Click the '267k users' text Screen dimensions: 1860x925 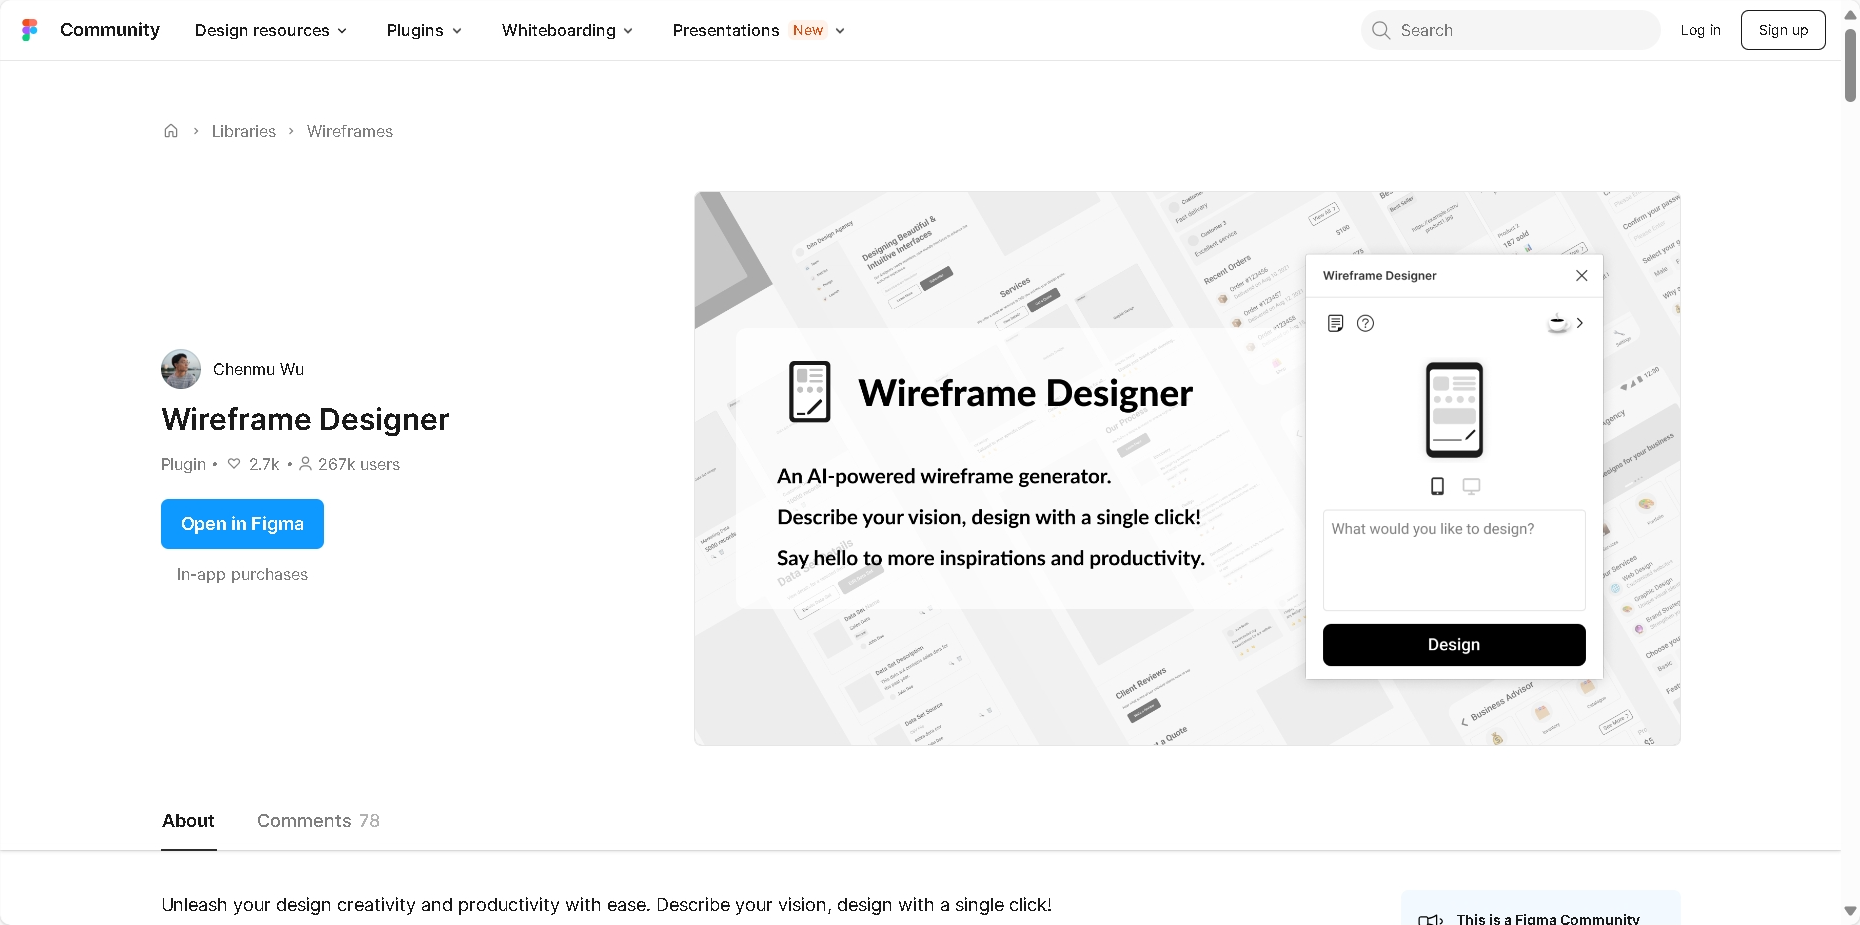[359, 464]
